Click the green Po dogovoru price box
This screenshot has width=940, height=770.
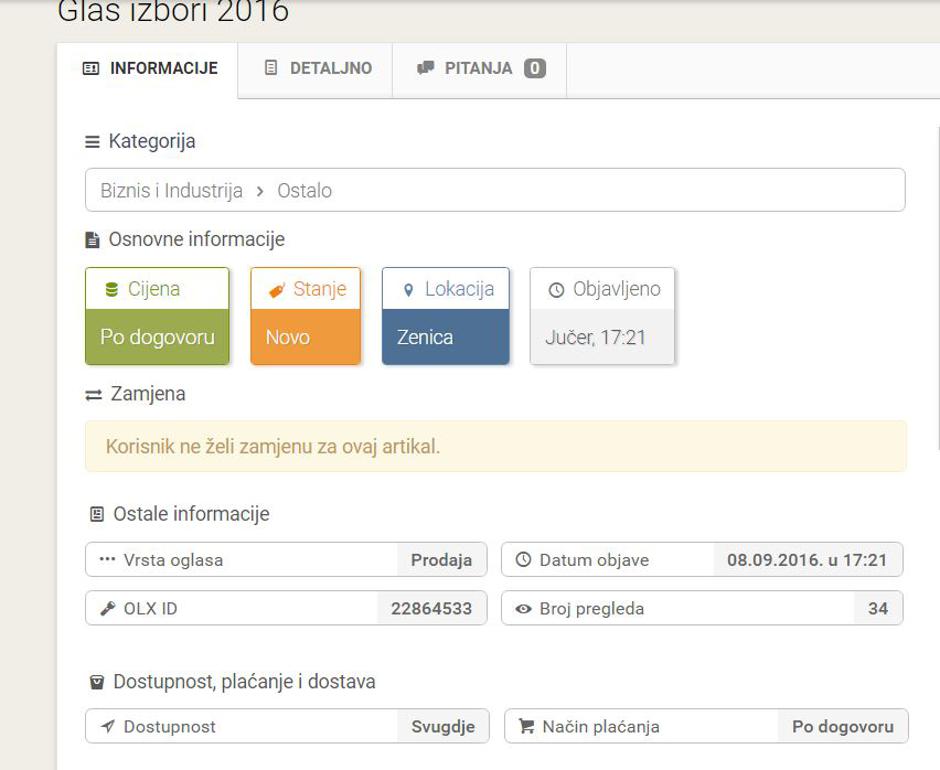157,338
